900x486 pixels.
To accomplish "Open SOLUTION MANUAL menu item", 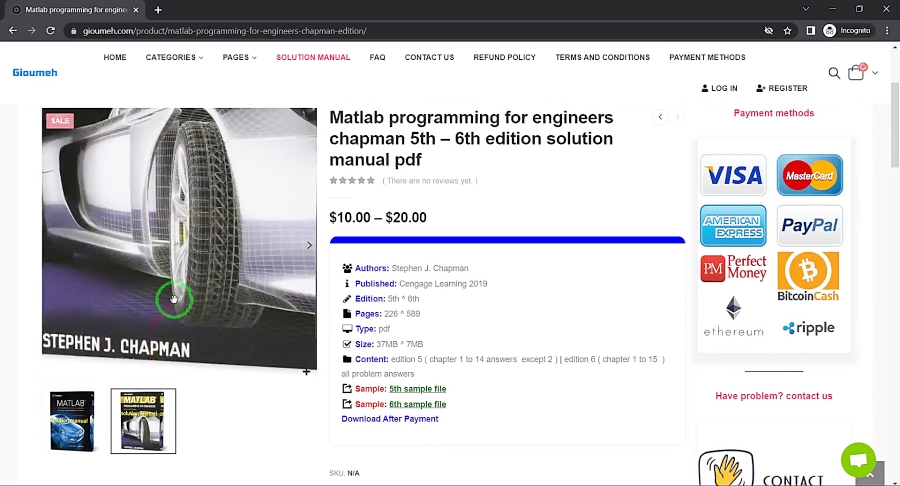I will pyautogui.click(x=313, y=57).
